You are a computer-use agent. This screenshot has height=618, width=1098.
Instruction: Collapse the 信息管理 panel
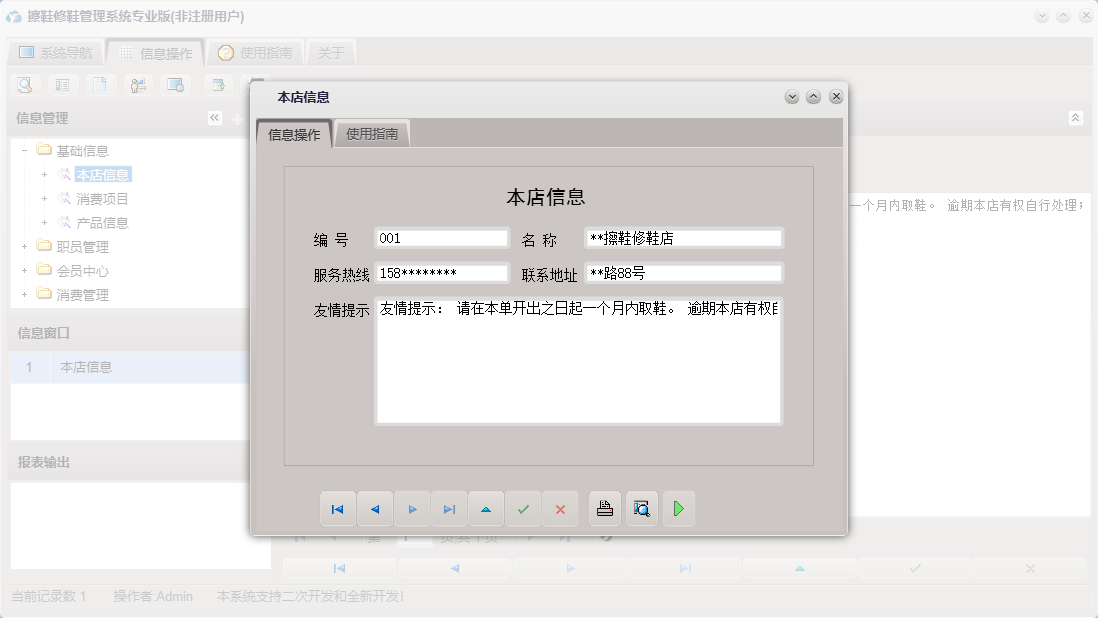click(x=214, y=117)
